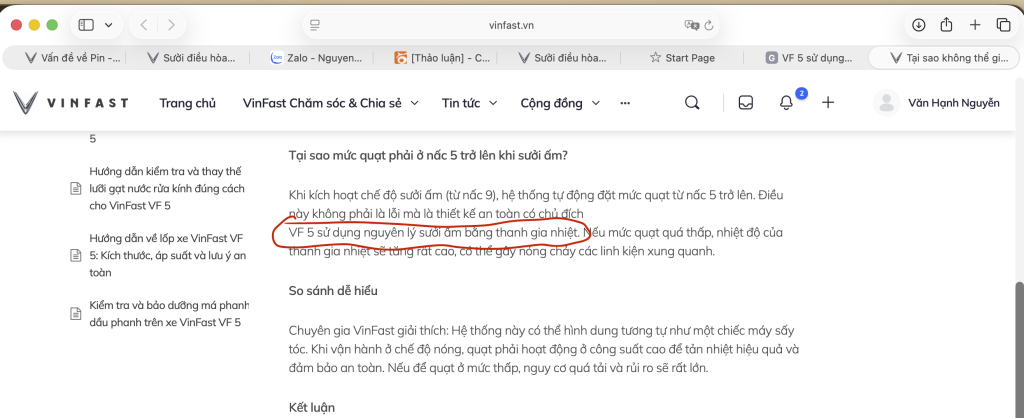Viewport: 1024px width, 418px height.
Task: Open Trang chủ menu item
Action: tap(187, 103)
